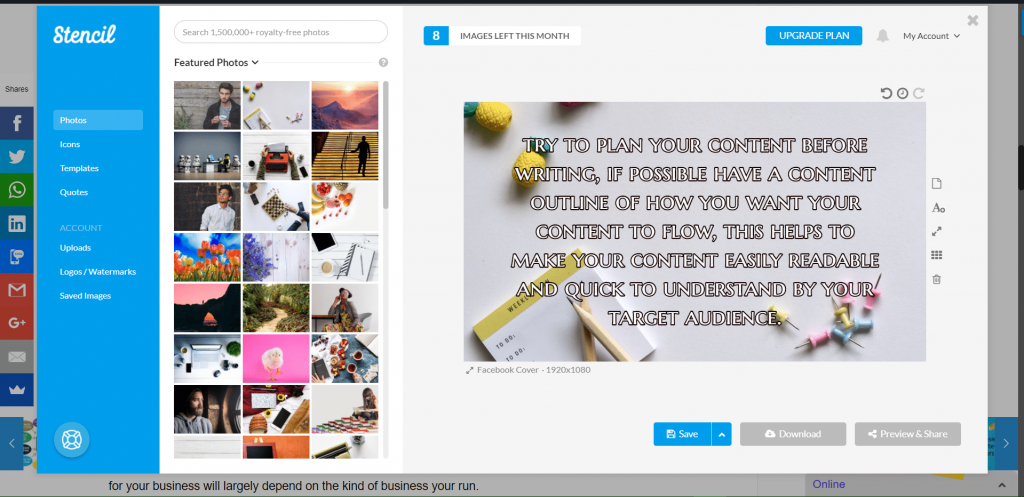
Task: Expand the Save options arrow
Action: (x=722, y=434)
